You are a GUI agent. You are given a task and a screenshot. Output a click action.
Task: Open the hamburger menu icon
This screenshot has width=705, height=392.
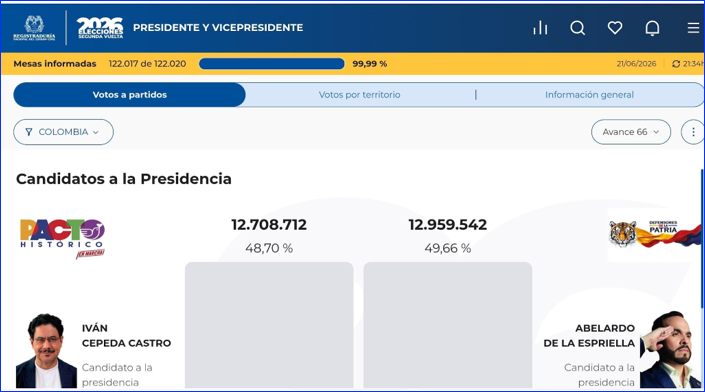(694, 28)
